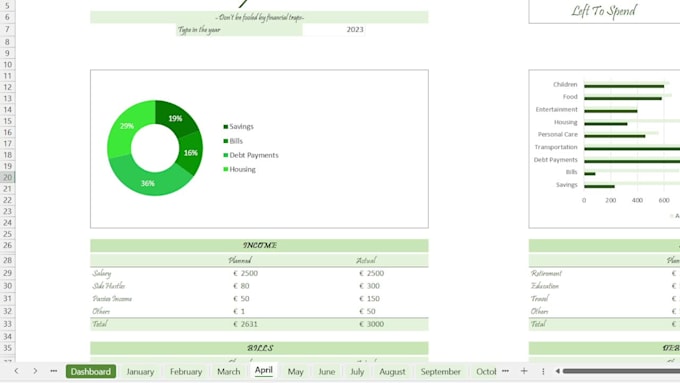This screenshot has height=383, width=680.
Task: Click Children bar in bar chart
Action: point(624,86)
